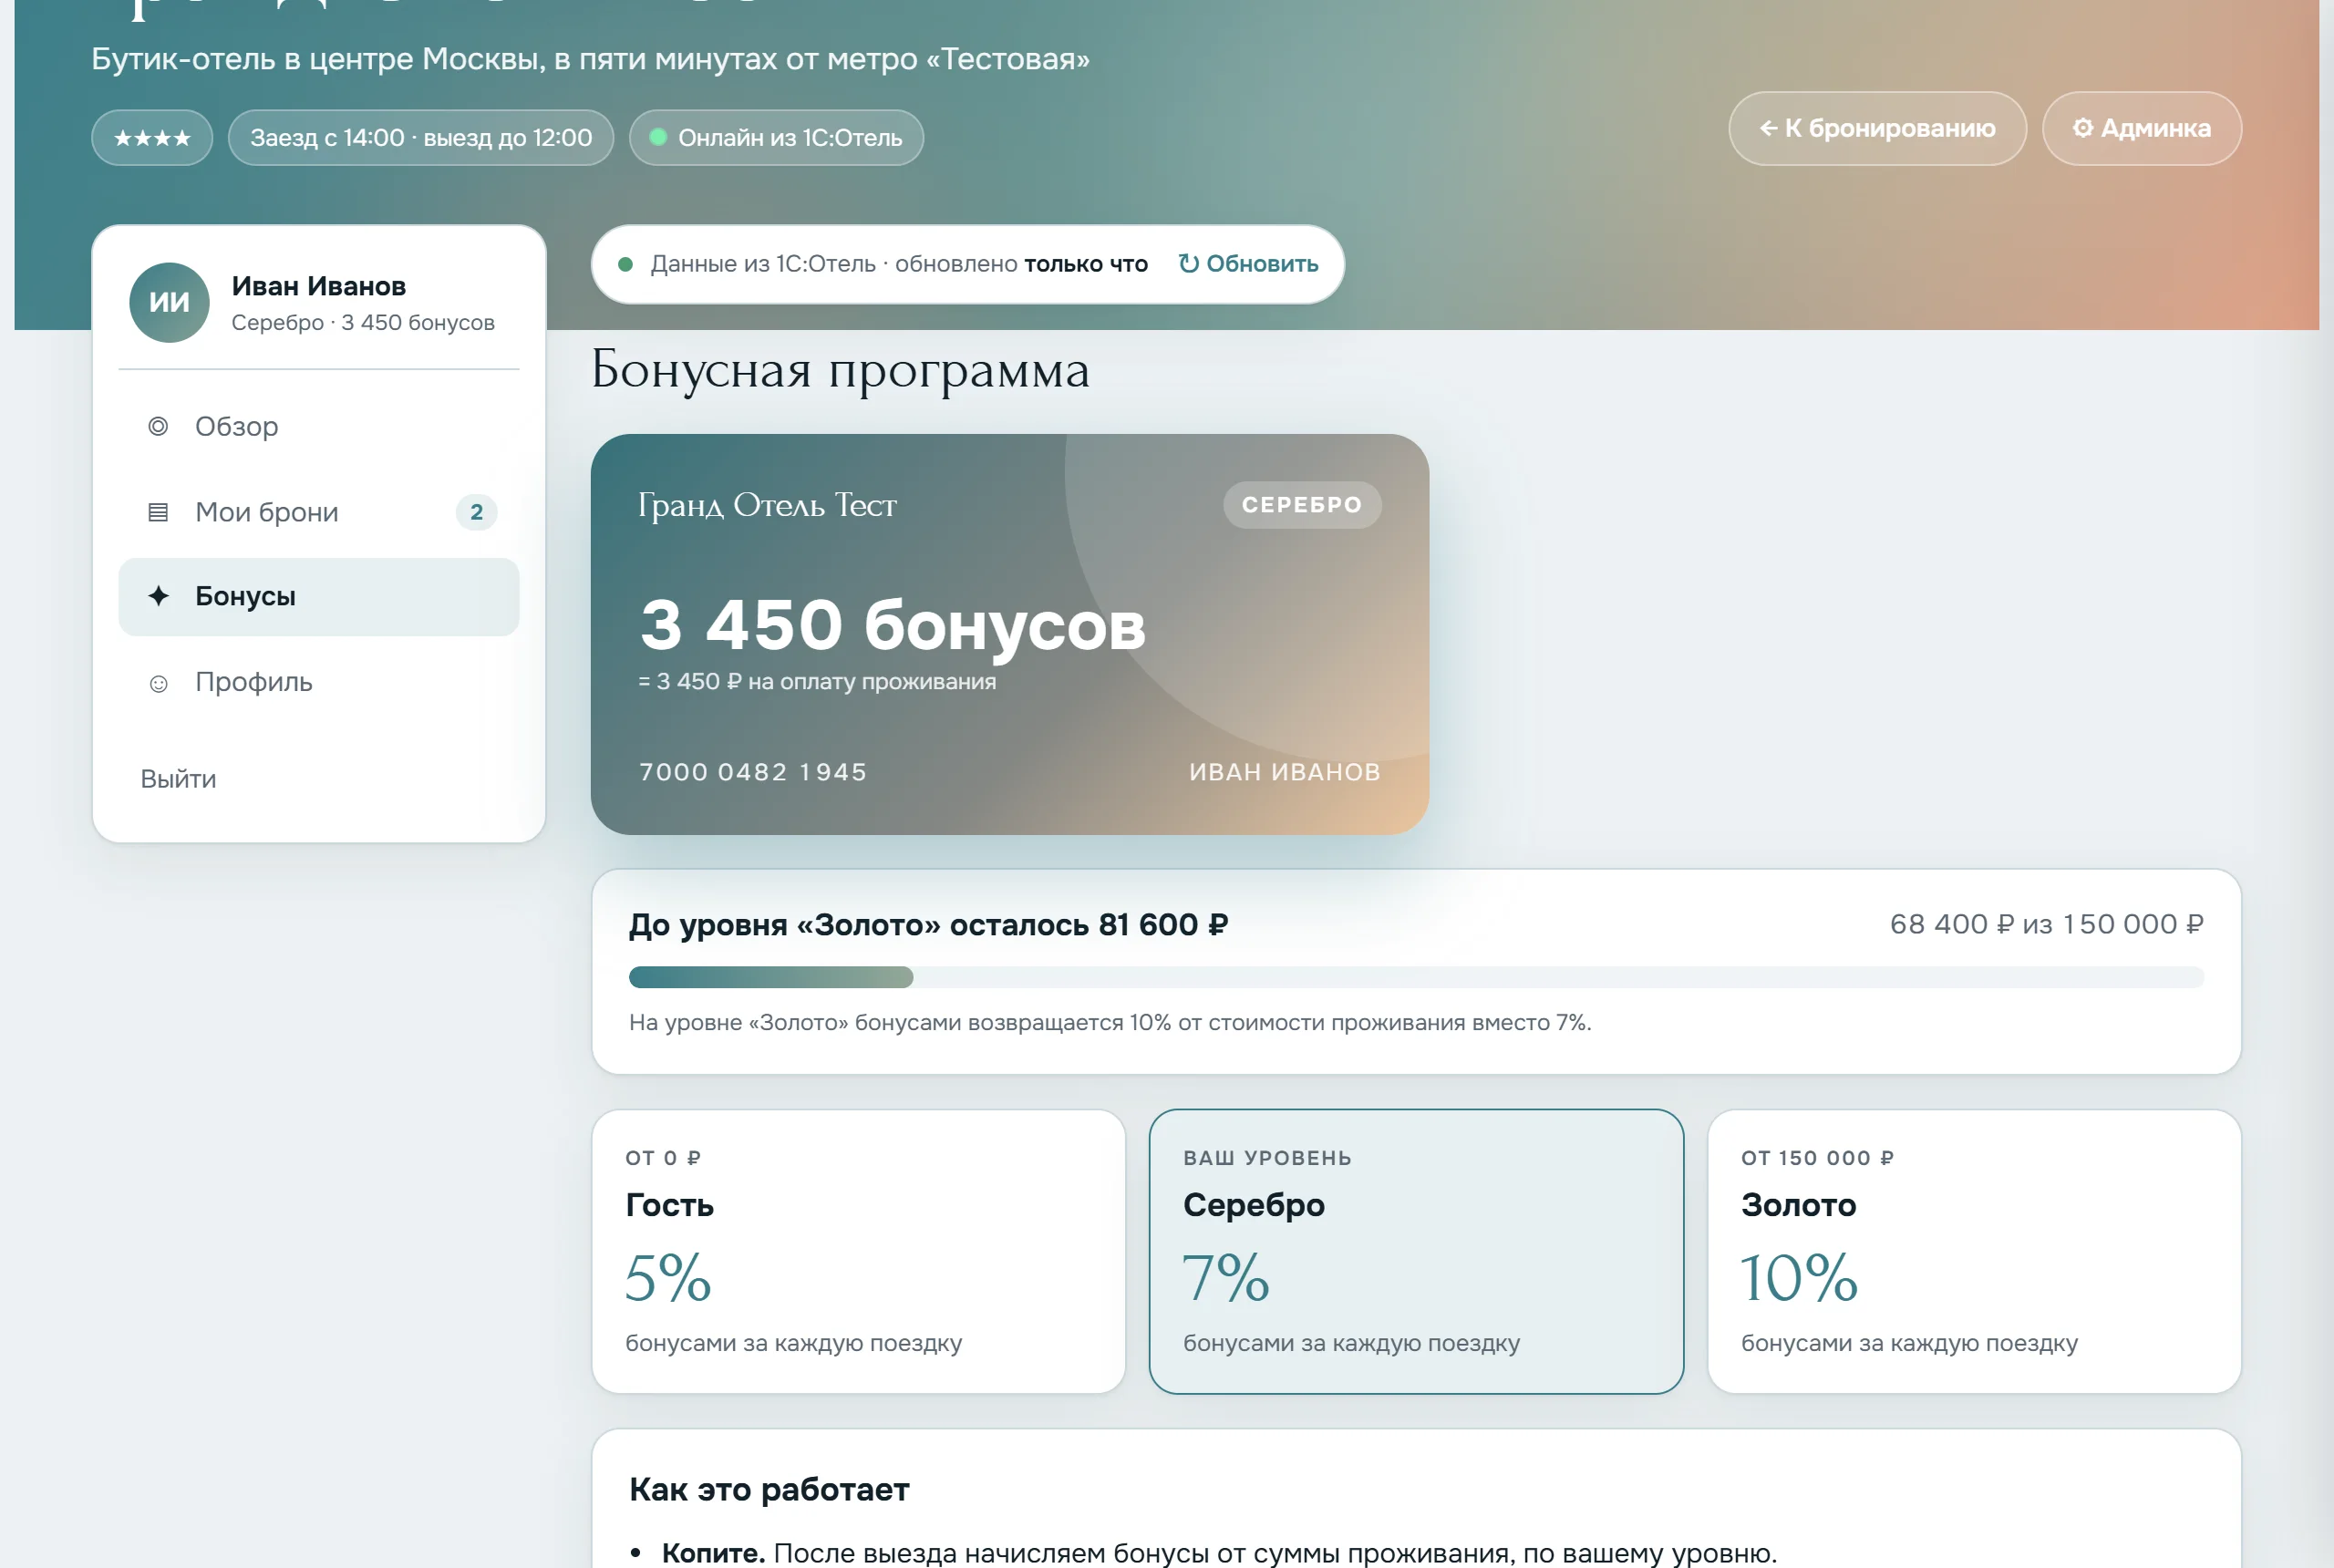The image size is (2334, 1568).
Task: Click the Бонусы star icon
Action: [x=158, y=597]
